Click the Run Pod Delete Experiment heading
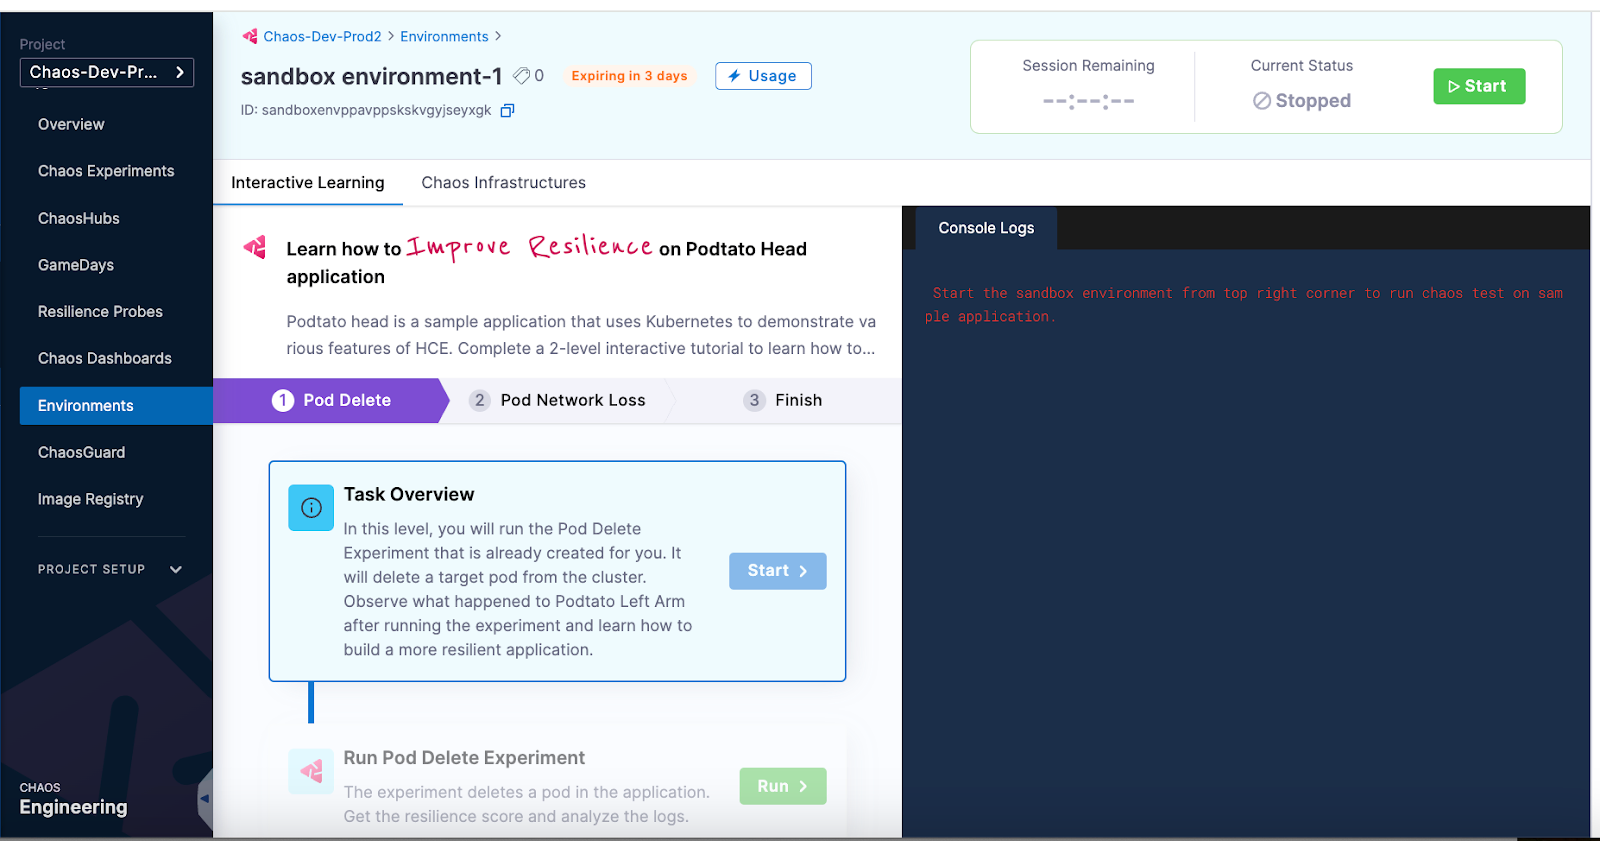This screenshot has height=841, width=1600. [x=464, y=758]
